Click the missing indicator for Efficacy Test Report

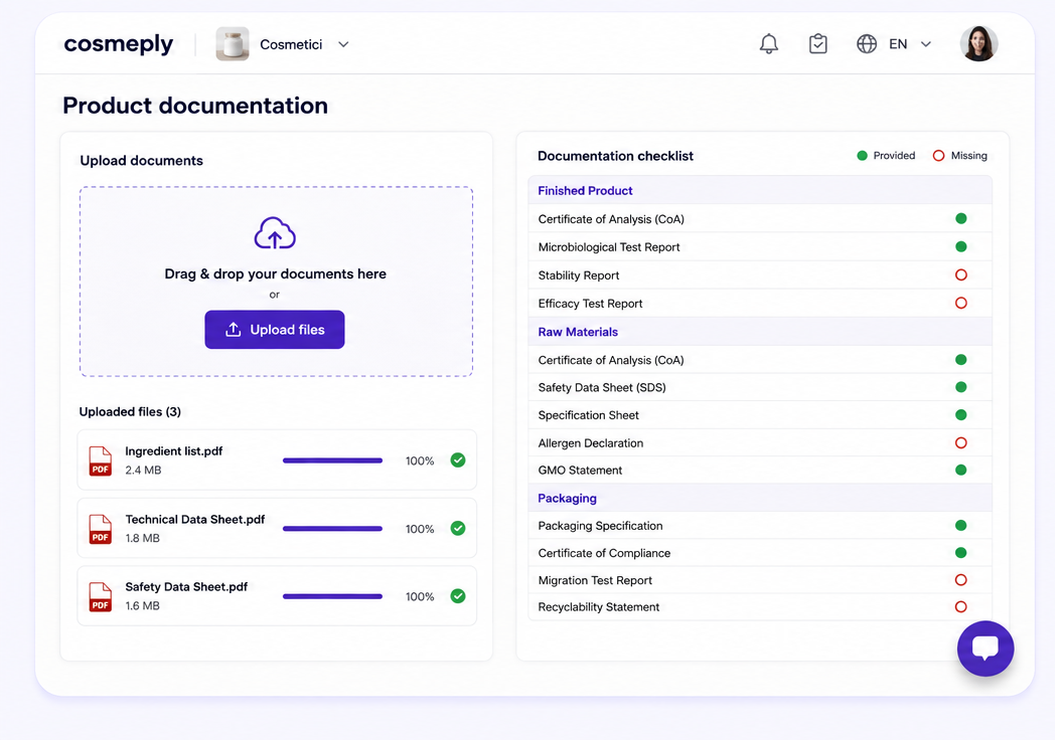point(961,303)
